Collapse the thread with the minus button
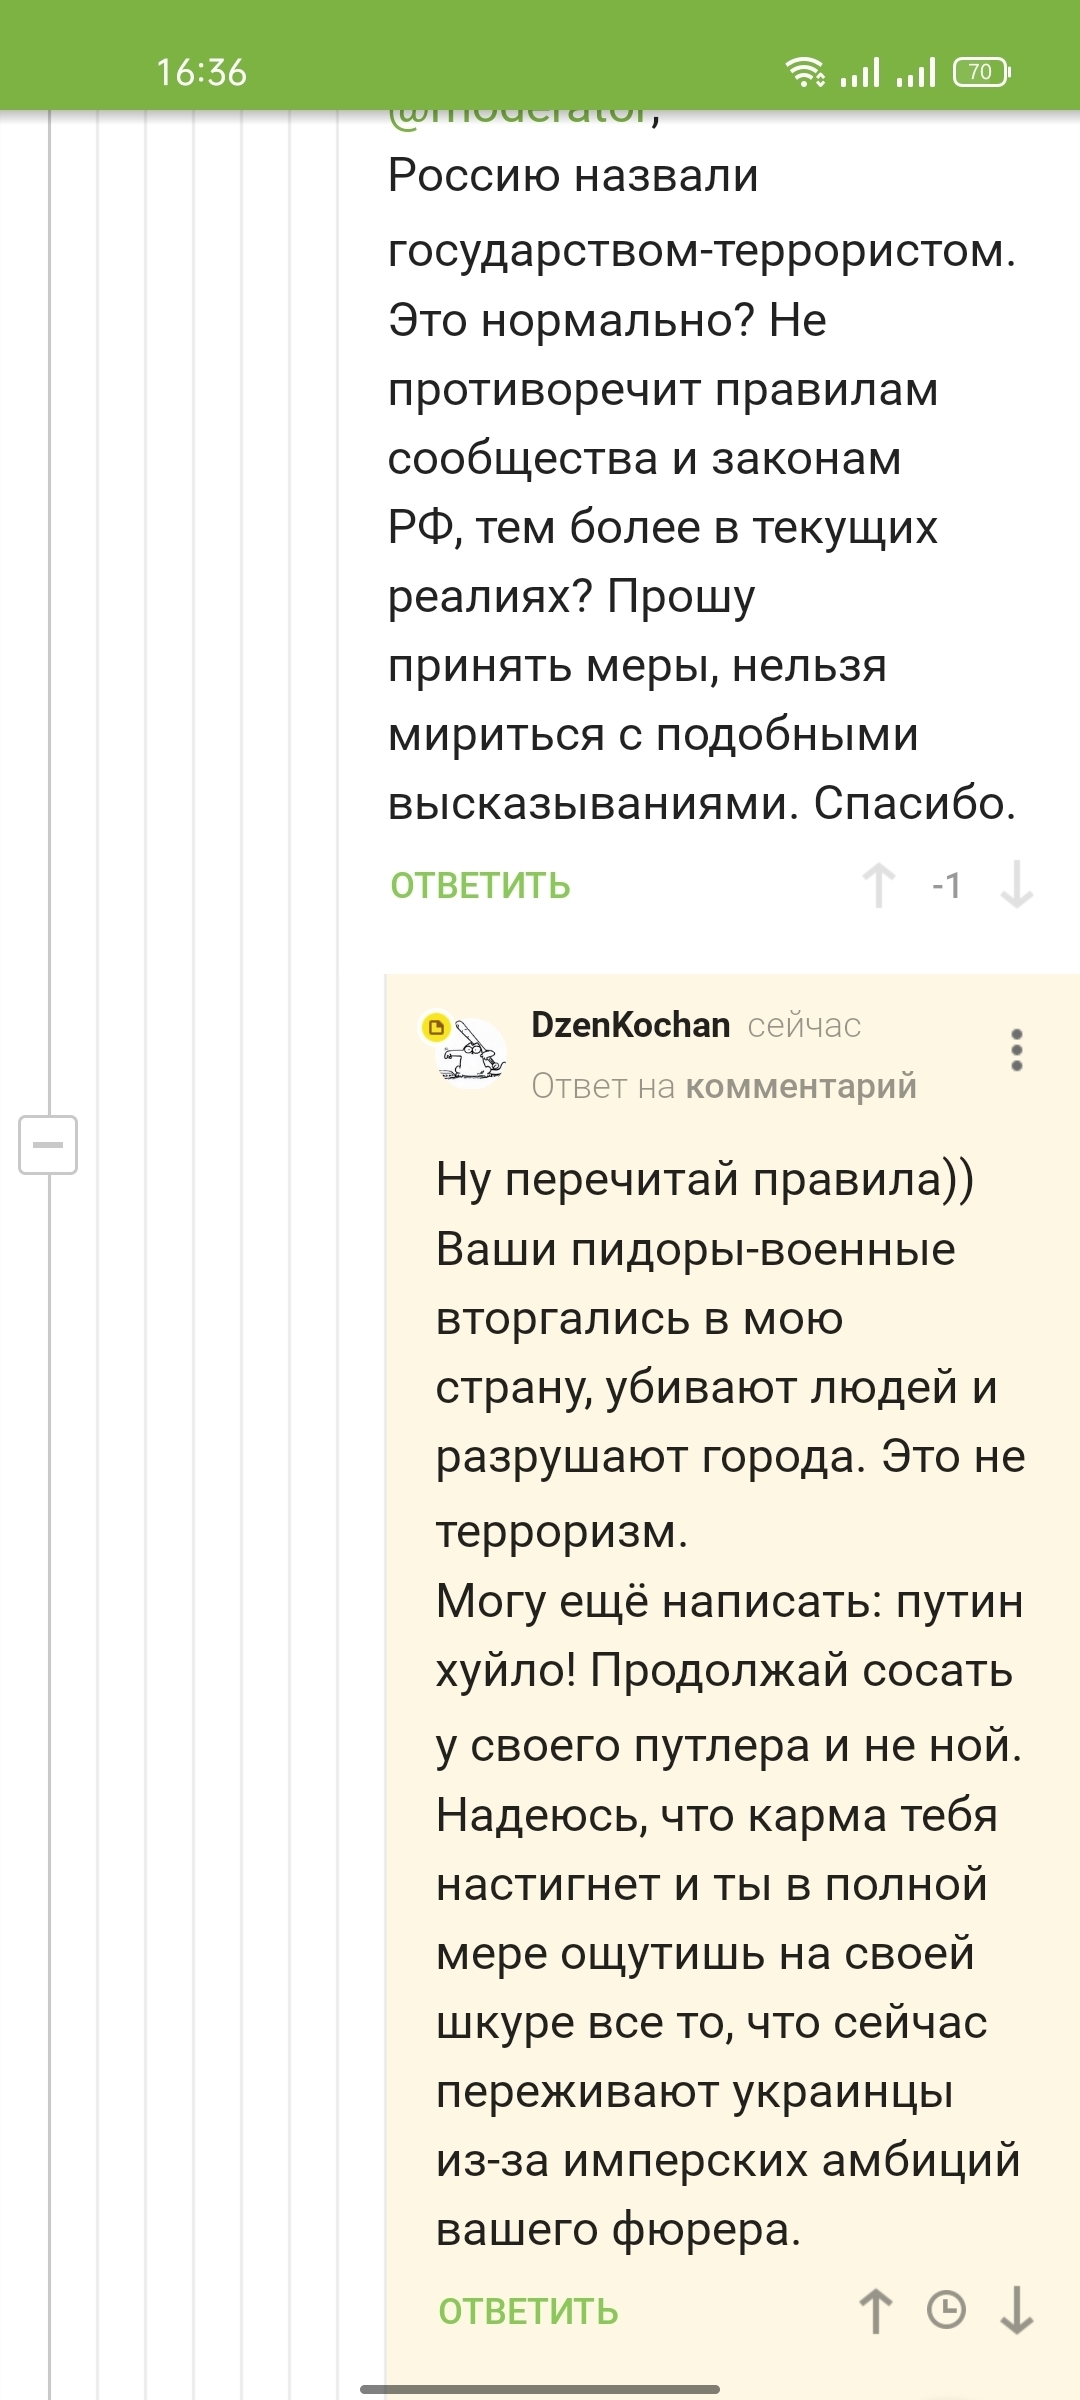This screenshot has width=1080, height=2400. pyautogui.click(x=48, y=1144)
